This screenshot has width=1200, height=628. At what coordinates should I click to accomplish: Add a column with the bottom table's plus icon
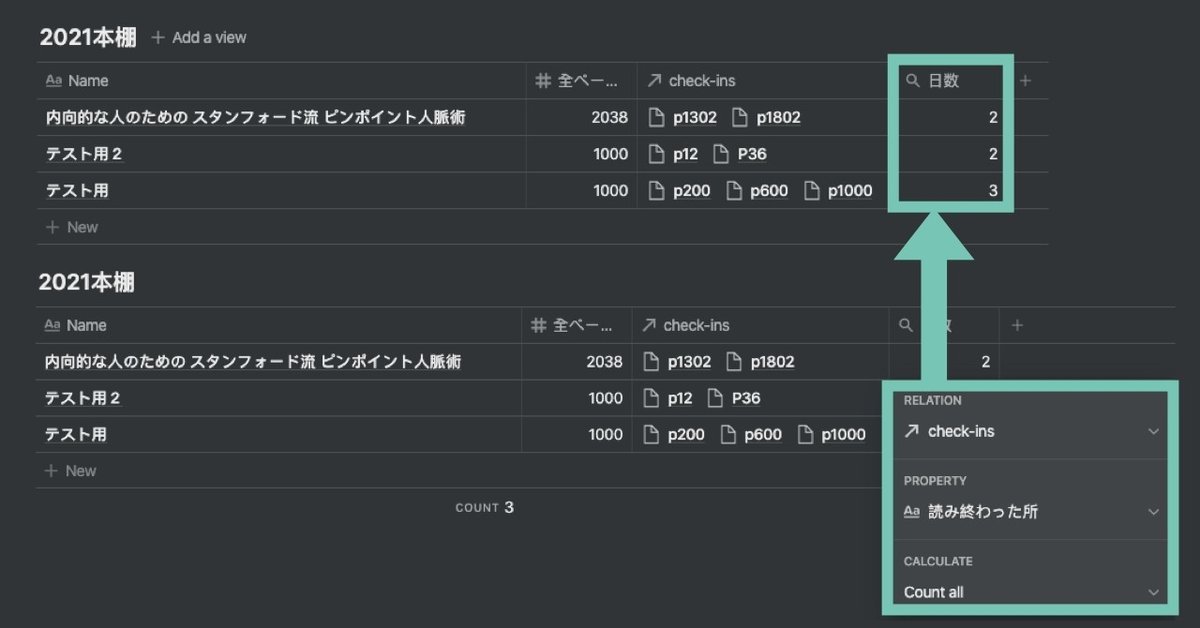tap(1017, 325)
